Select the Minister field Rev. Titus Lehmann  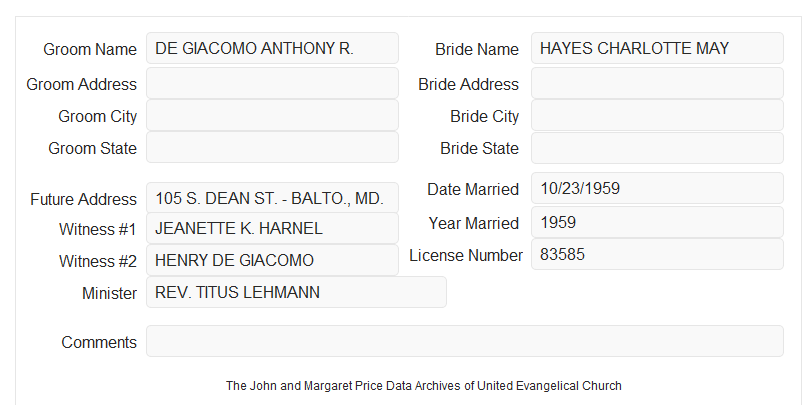click(x=296, y=292)
